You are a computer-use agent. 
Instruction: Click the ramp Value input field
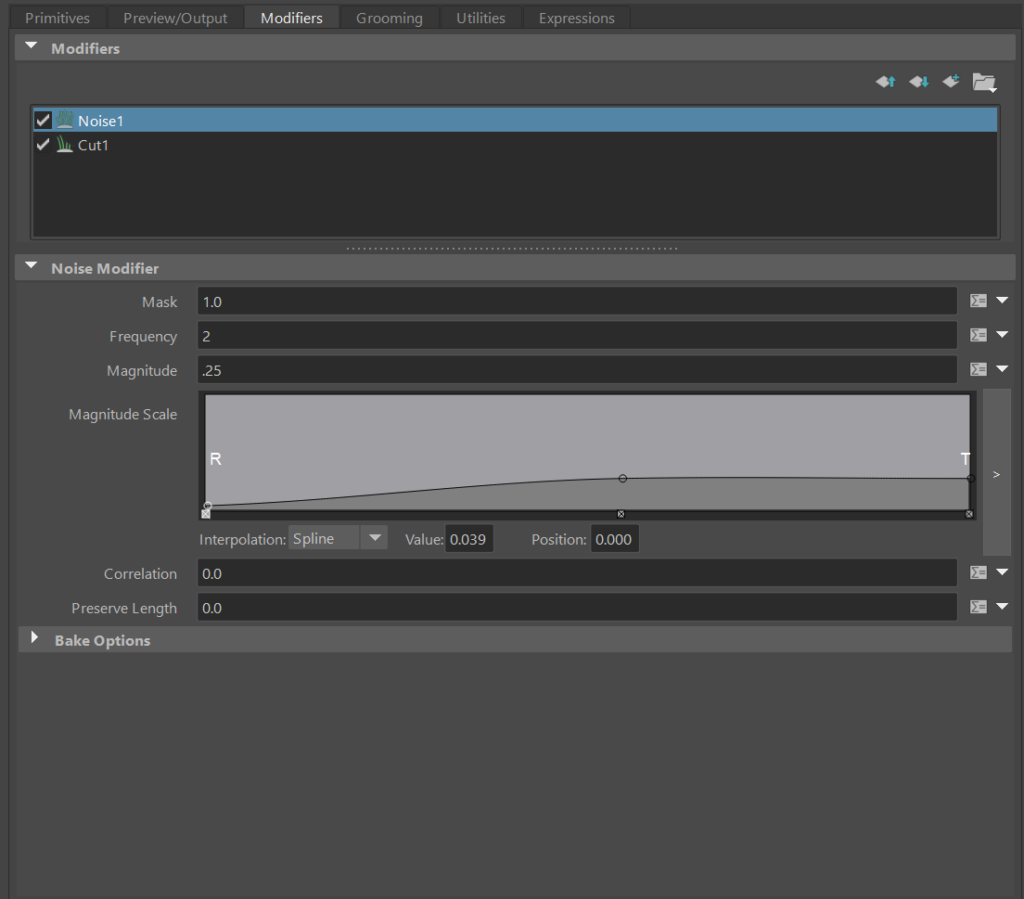pyautogui.click(x=469, y=540)
